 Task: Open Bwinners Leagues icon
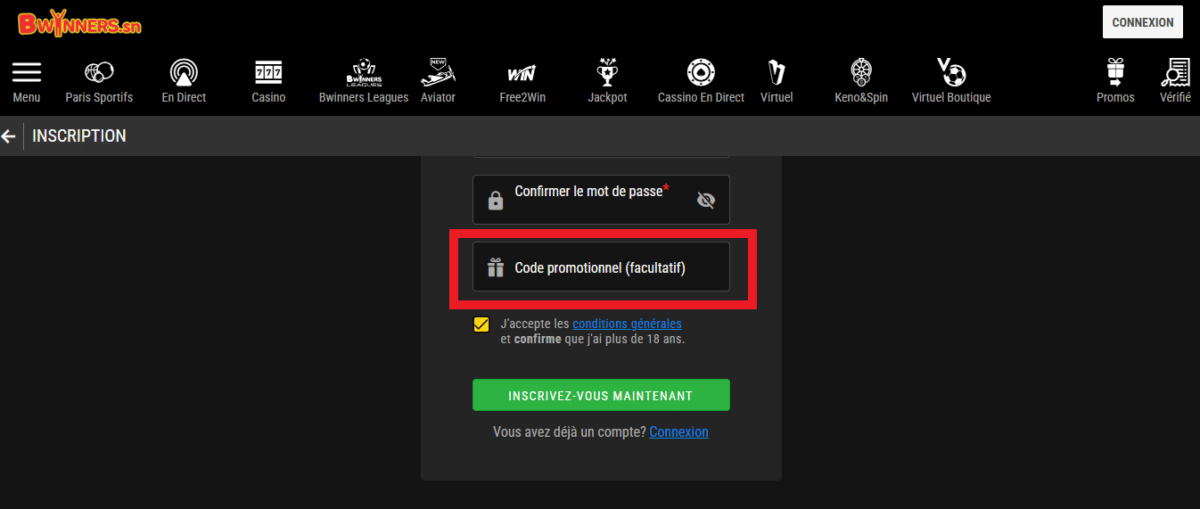click(363, 73)
